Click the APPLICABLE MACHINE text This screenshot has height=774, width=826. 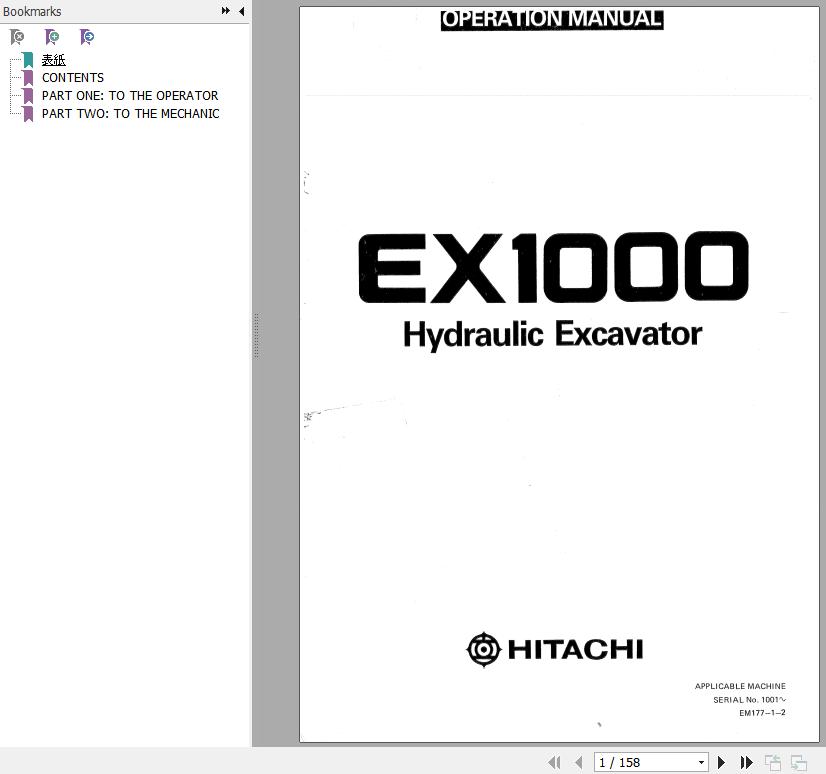[x=740, y=686]
